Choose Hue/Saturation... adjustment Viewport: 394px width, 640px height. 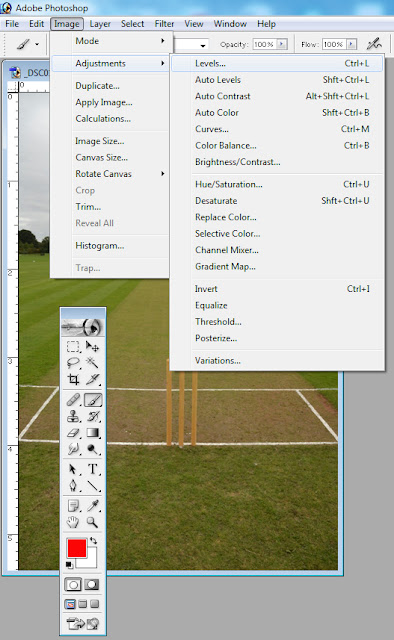tap(277, 184)
